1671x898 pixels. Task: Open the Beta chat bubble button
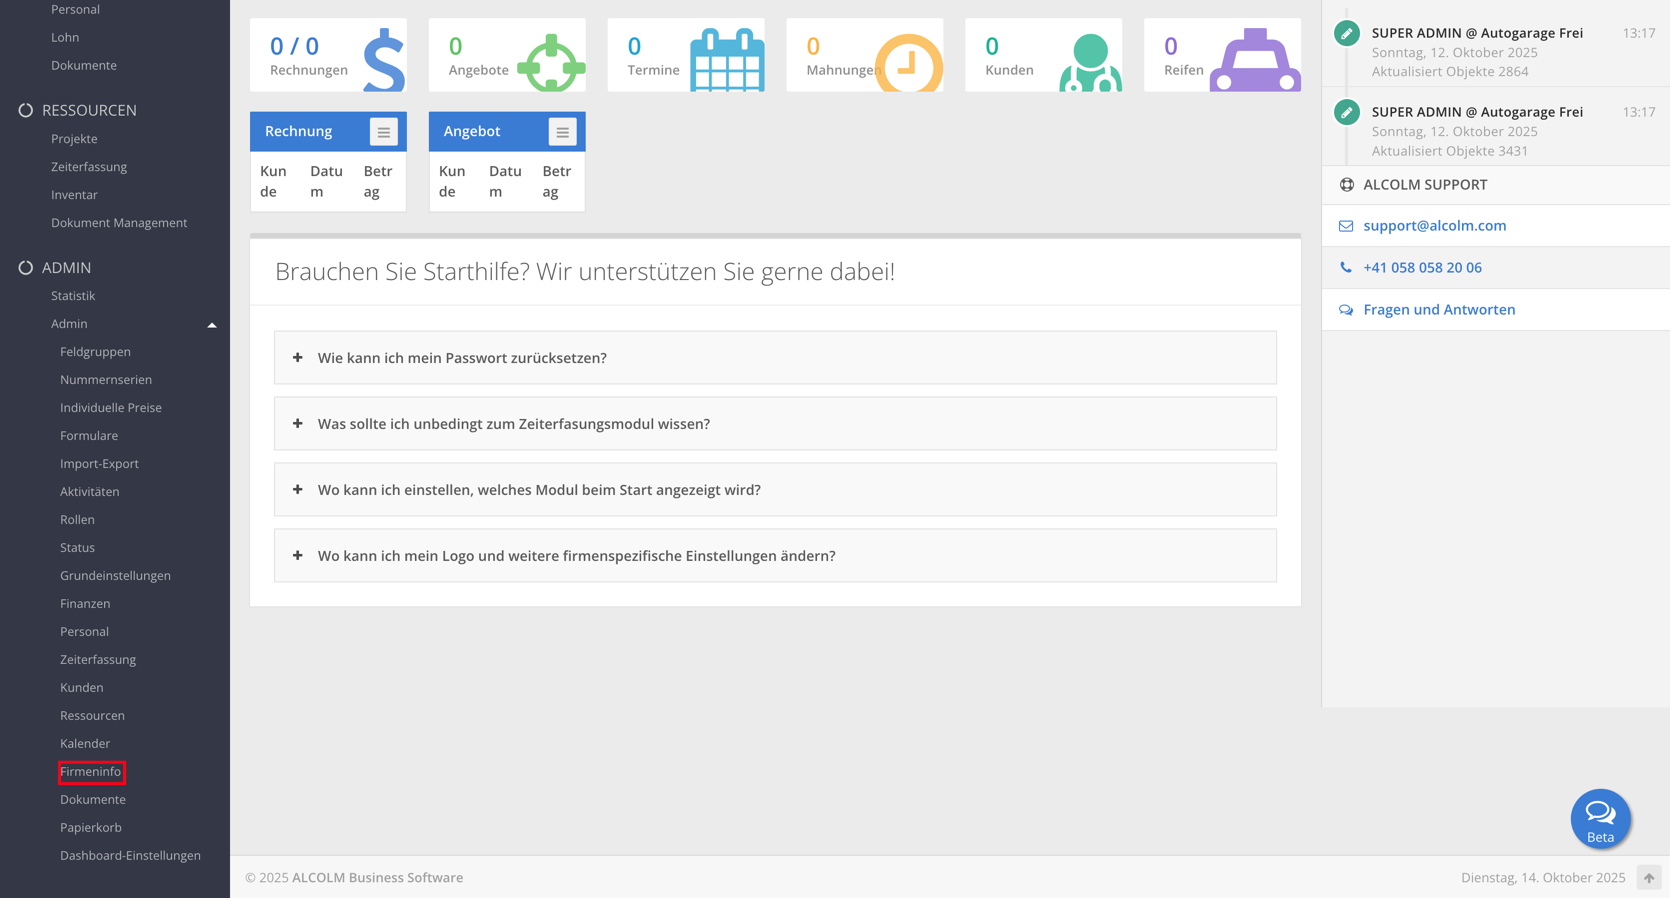[x=1600, y=818]
